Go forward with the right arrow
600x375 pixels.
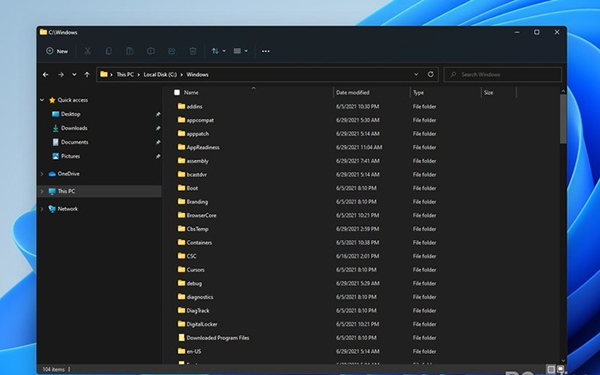(60, 75)
